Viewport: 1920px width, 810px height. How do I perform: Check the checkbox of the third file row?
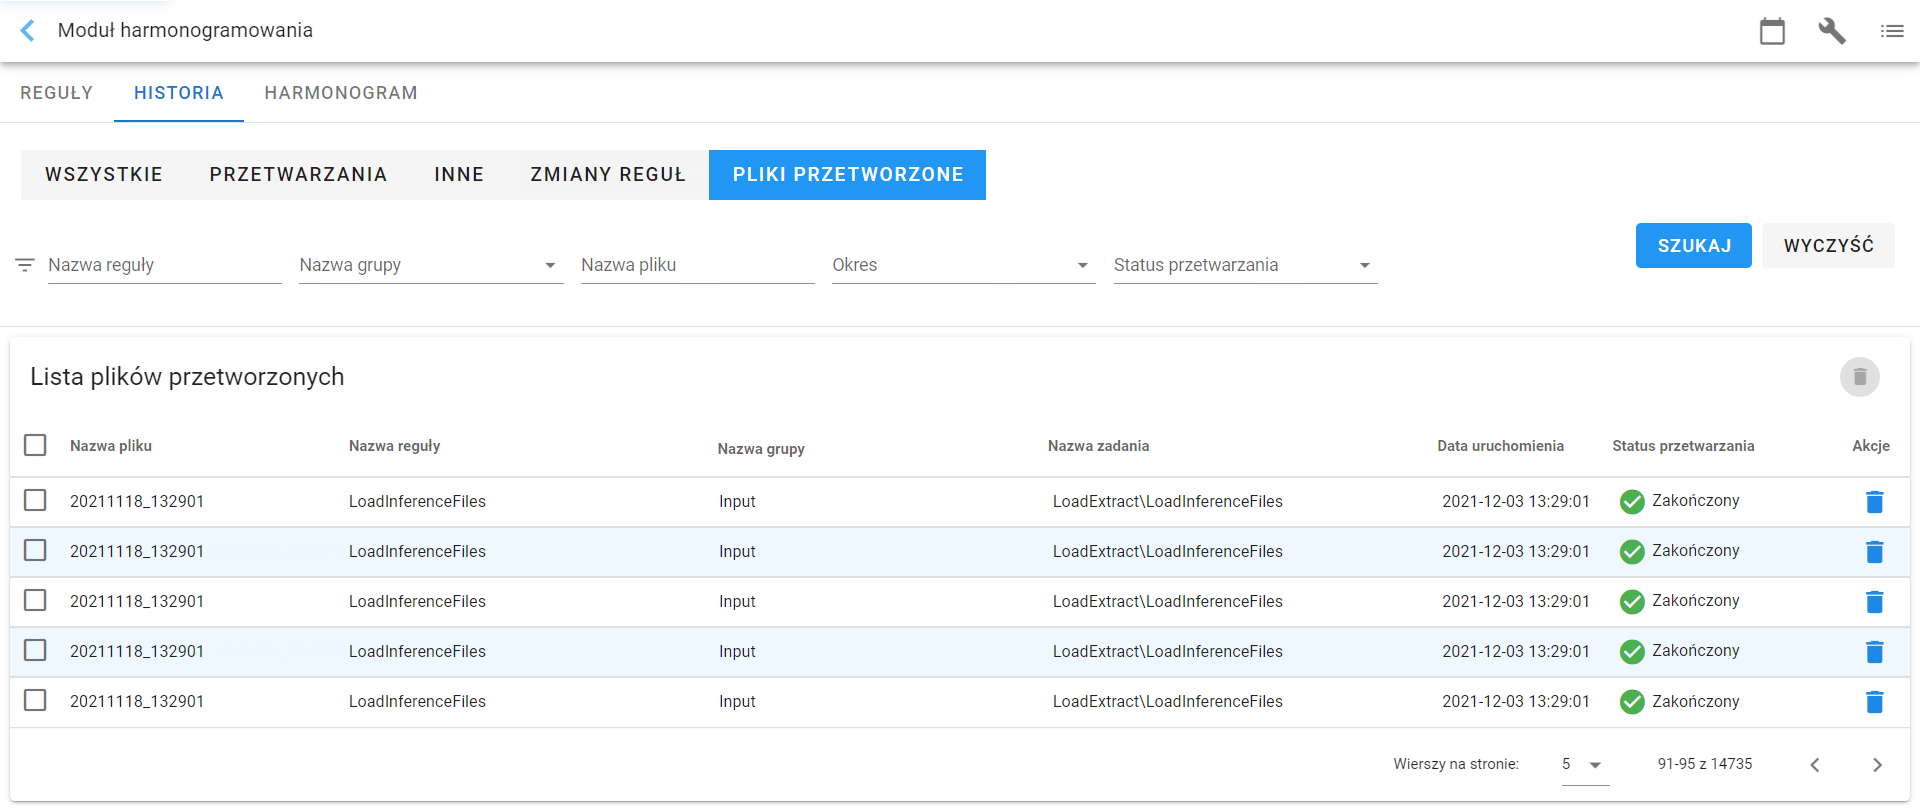pyautogui.click(x=35, y=600)
